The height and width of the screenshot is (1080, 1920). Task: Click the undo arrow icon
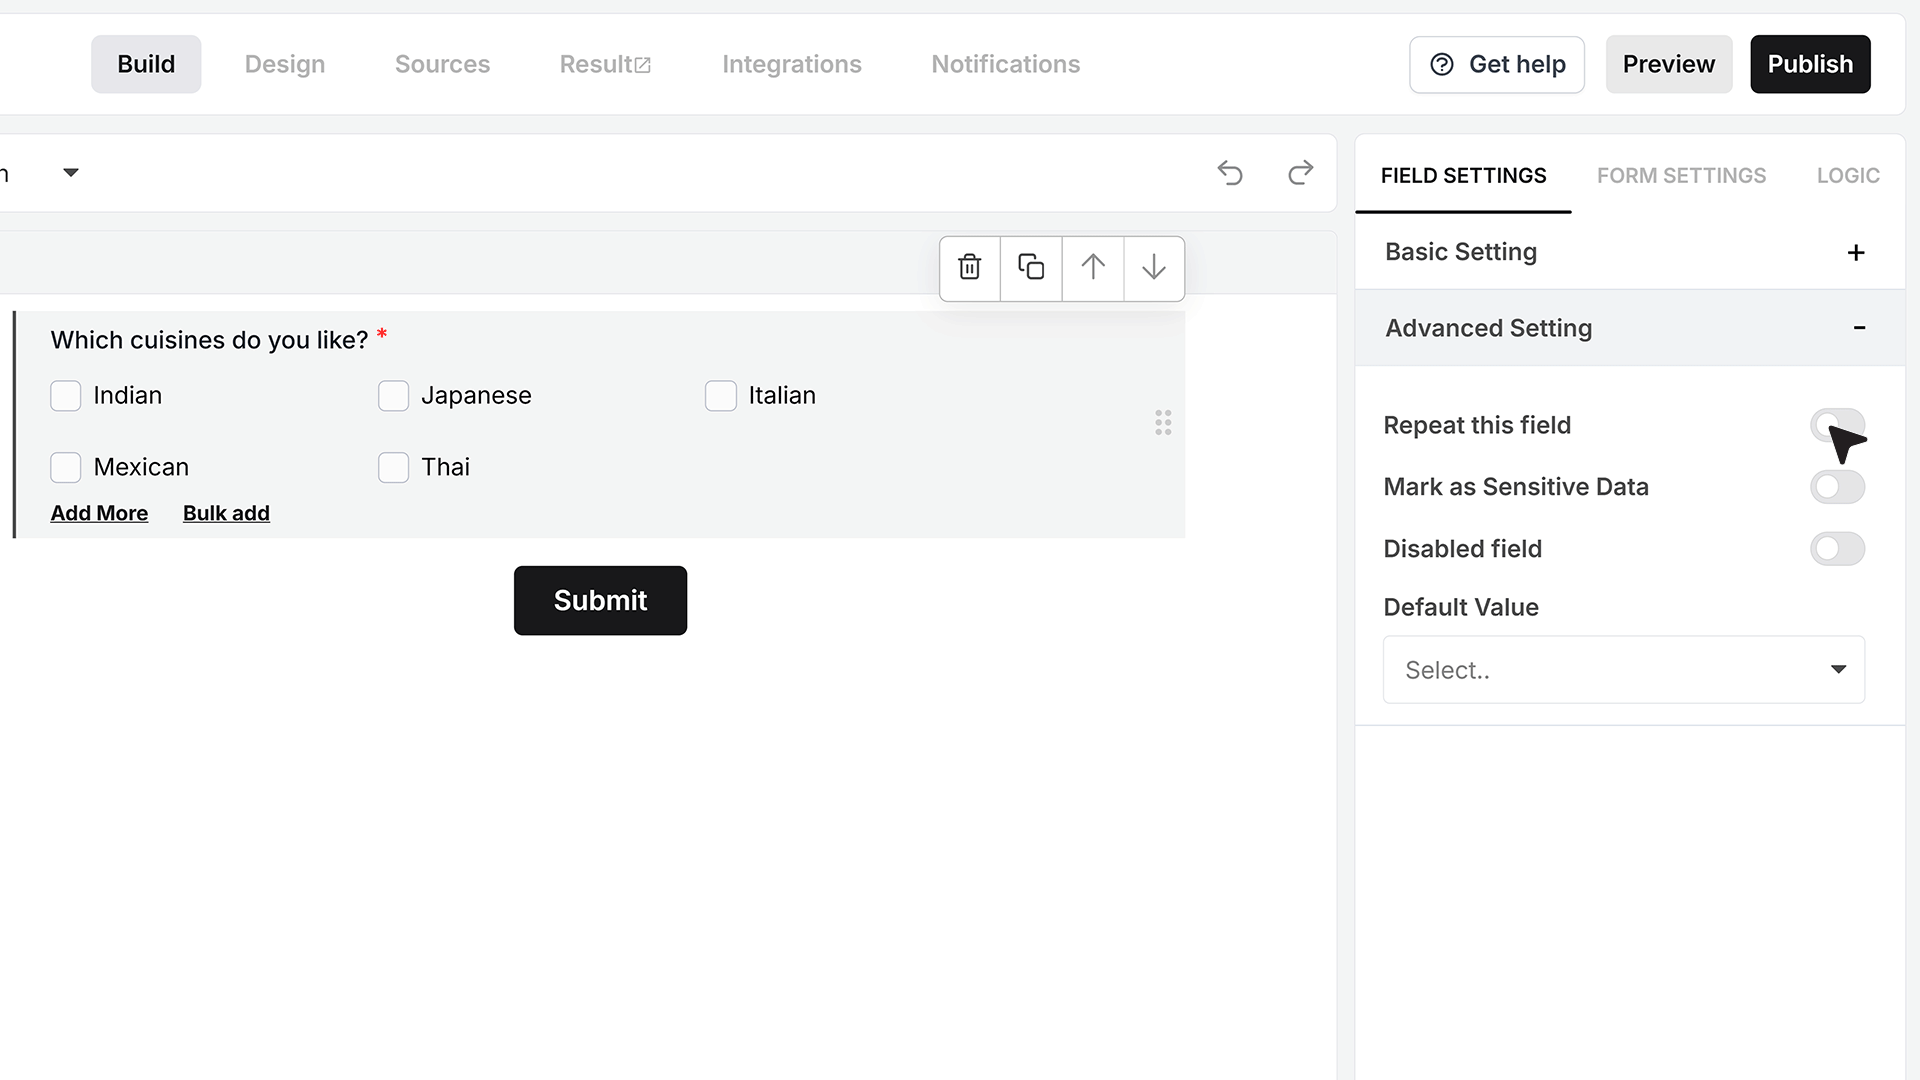coord(1230,173)
